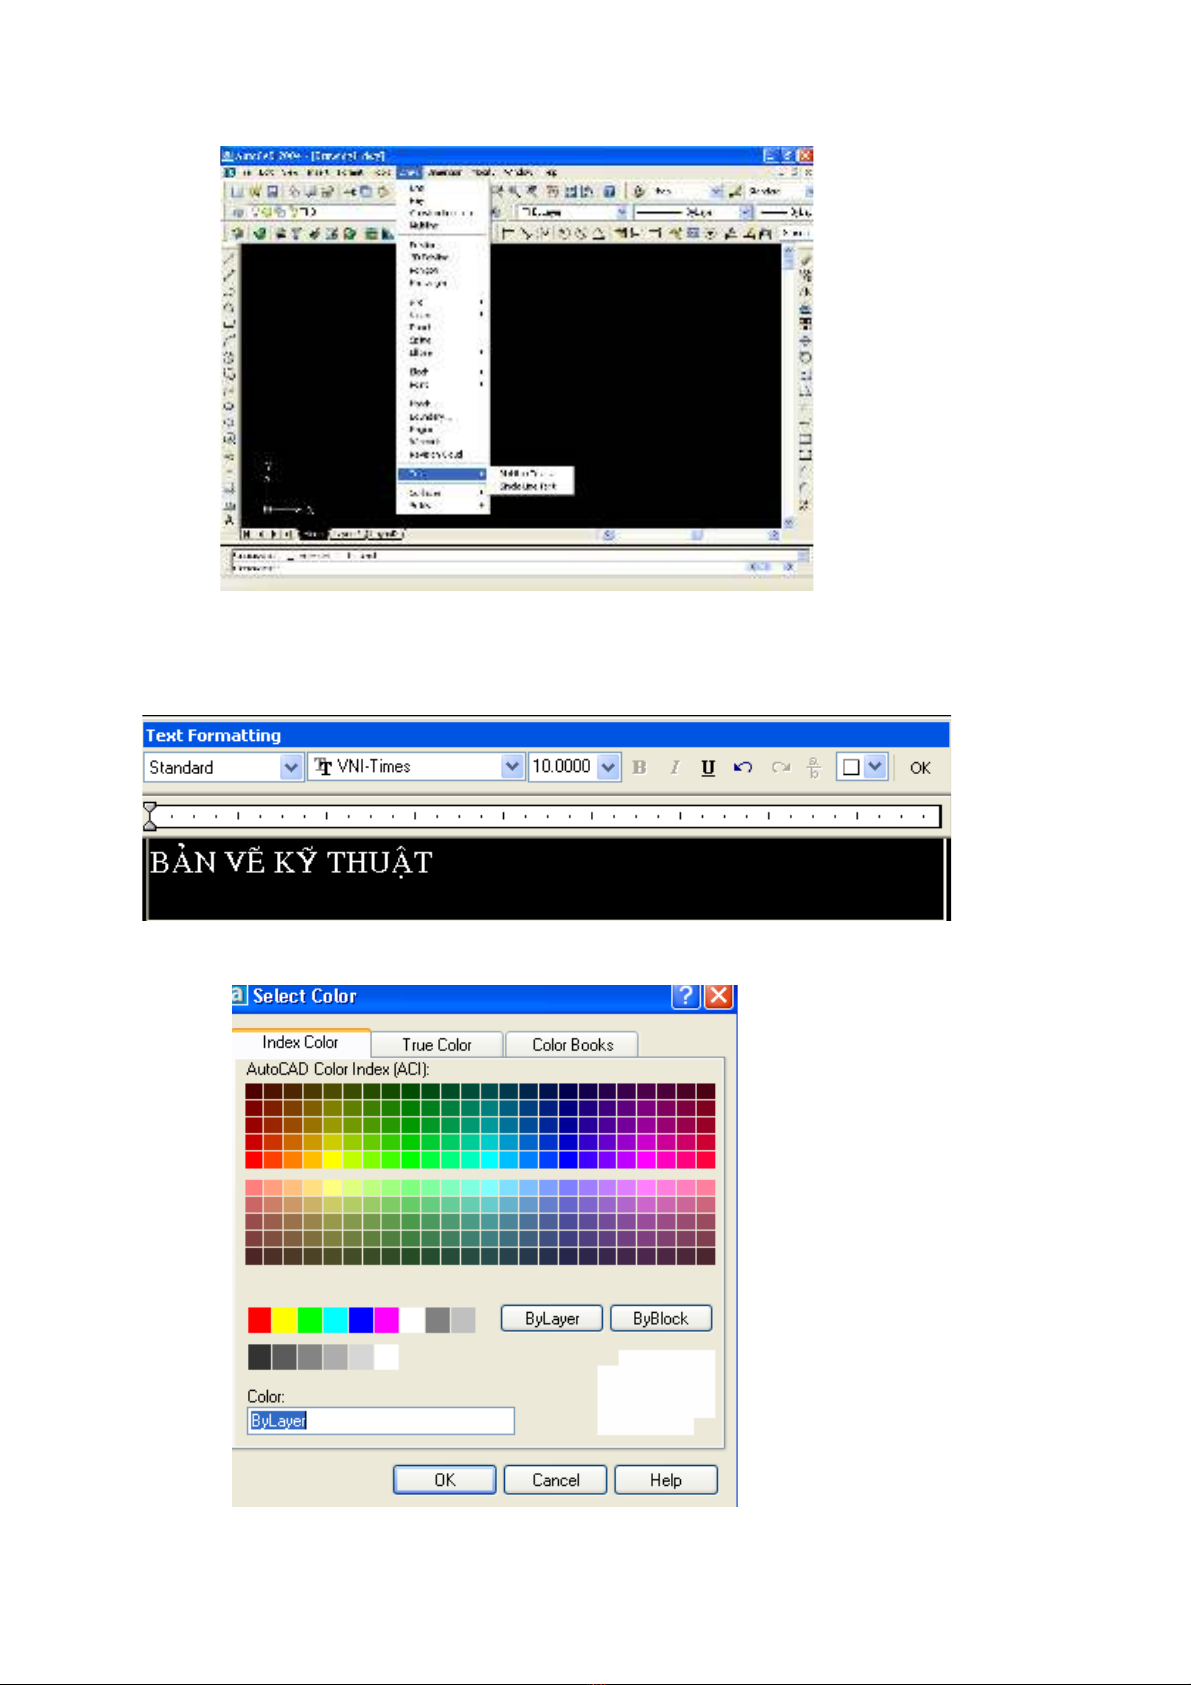Click the Stack fraction icon
The width and height of the screenshot is (1191, 1685).
pos(814,768)
